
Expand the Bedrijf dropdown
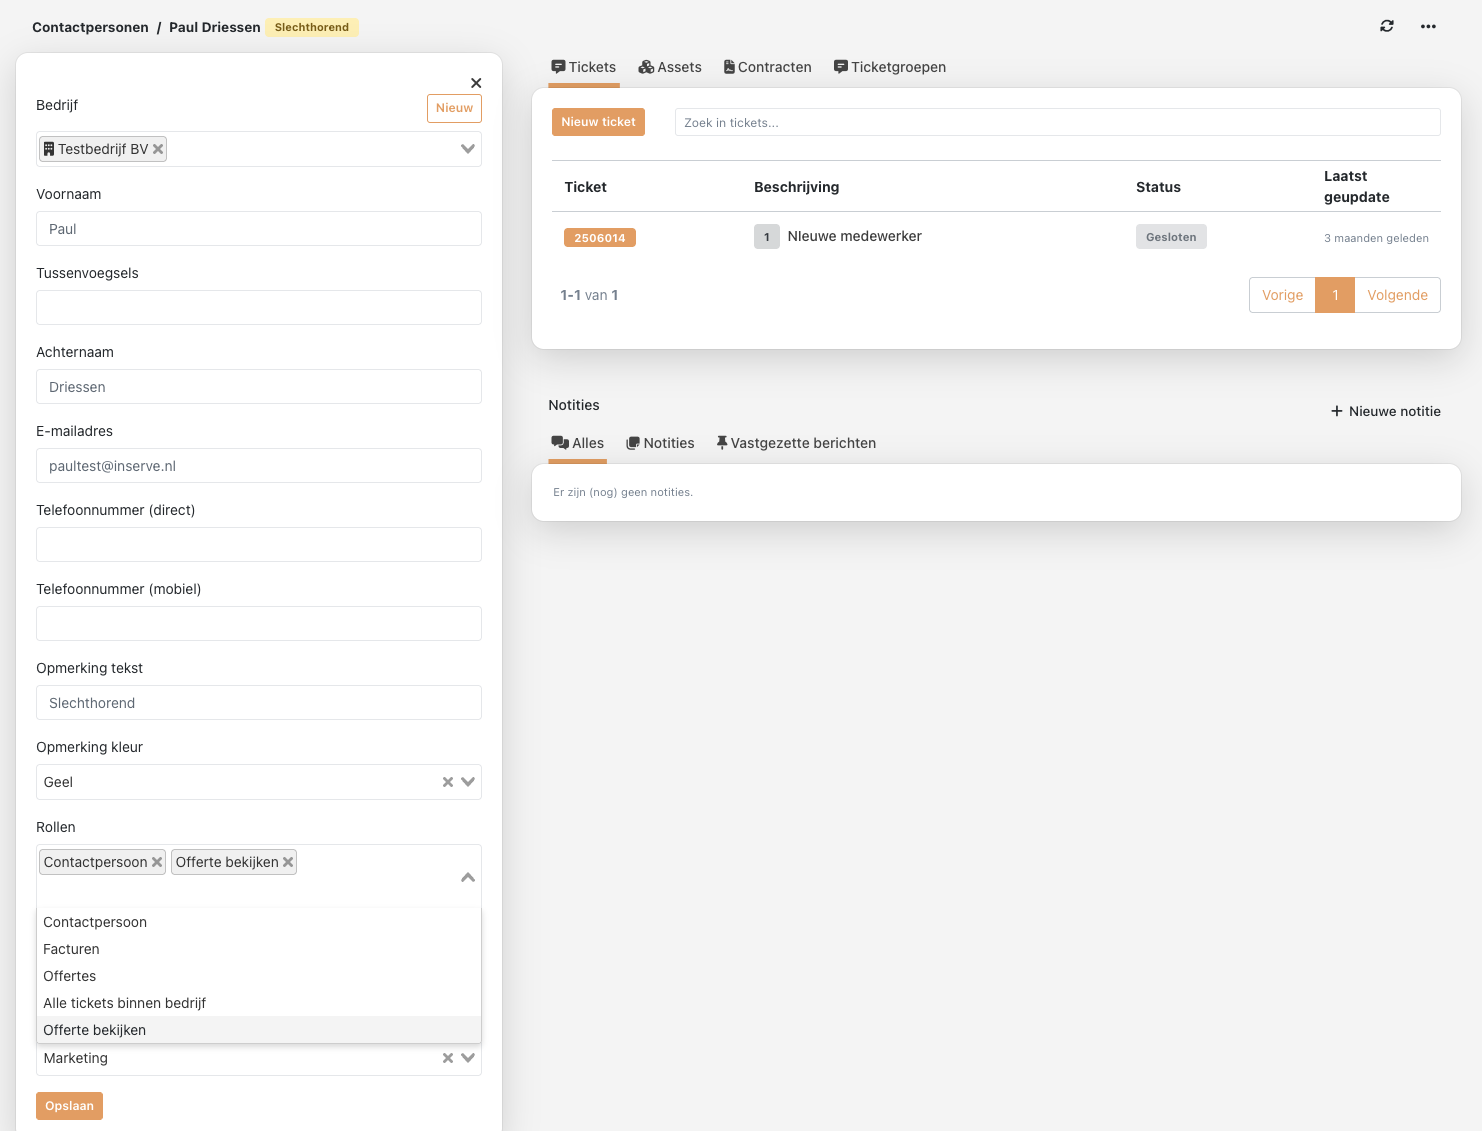(x=467, y=149)
